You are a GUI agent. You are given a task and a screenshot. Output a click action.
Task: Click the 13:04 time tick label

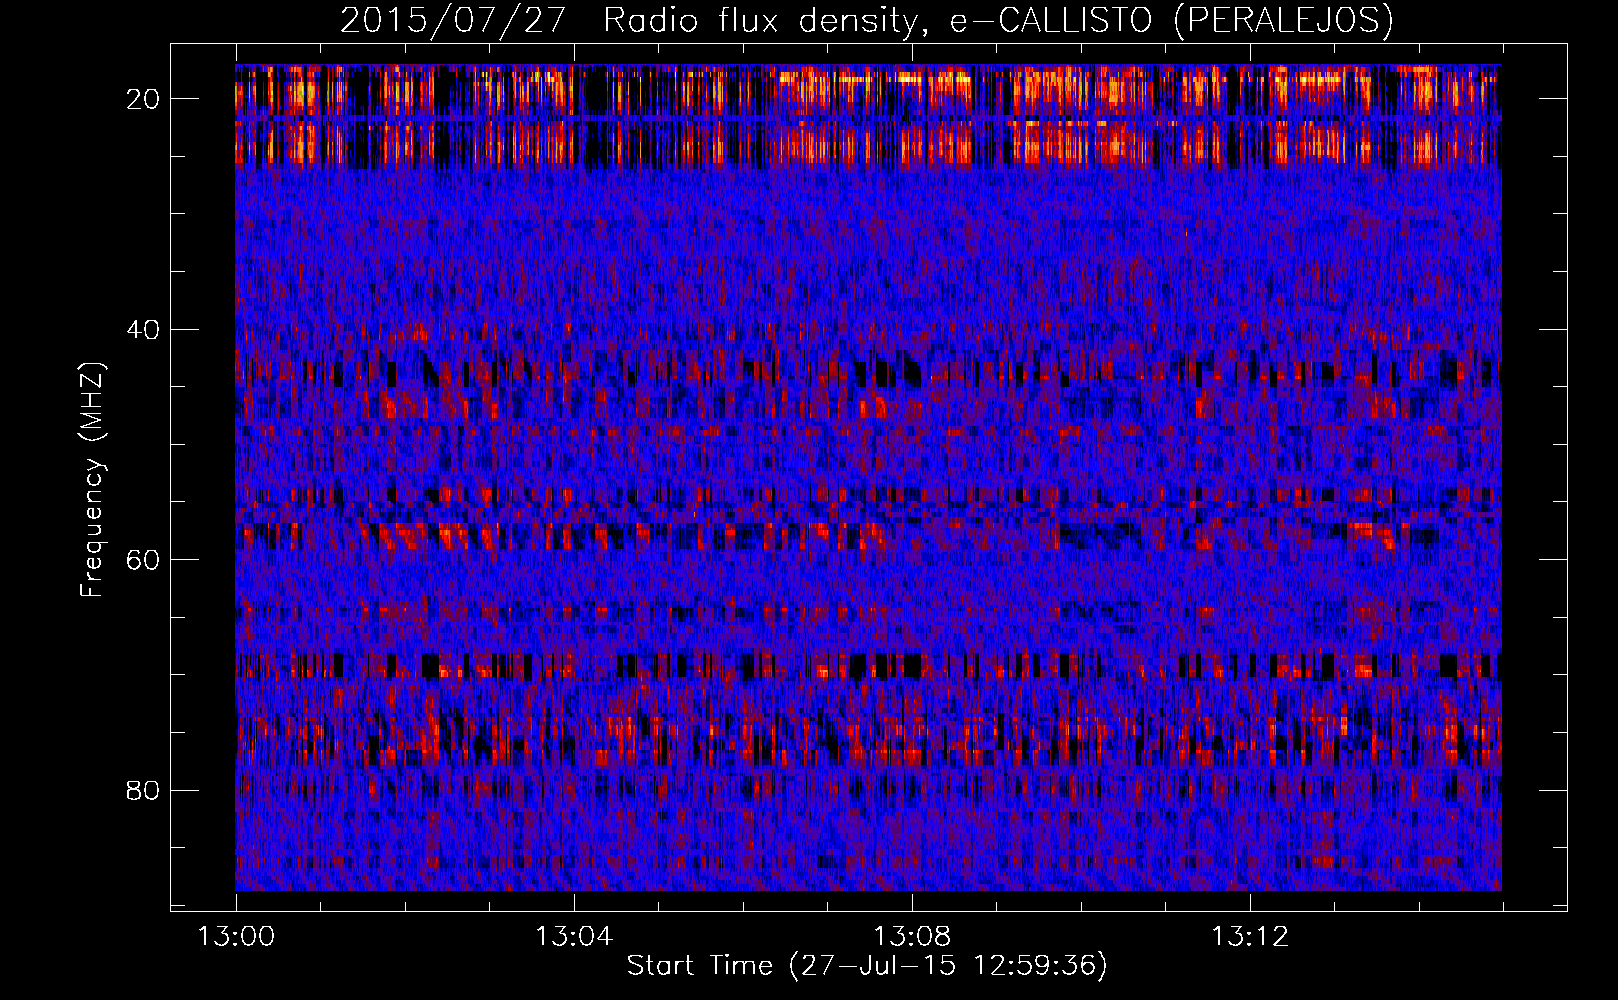(x=573, y=937)
